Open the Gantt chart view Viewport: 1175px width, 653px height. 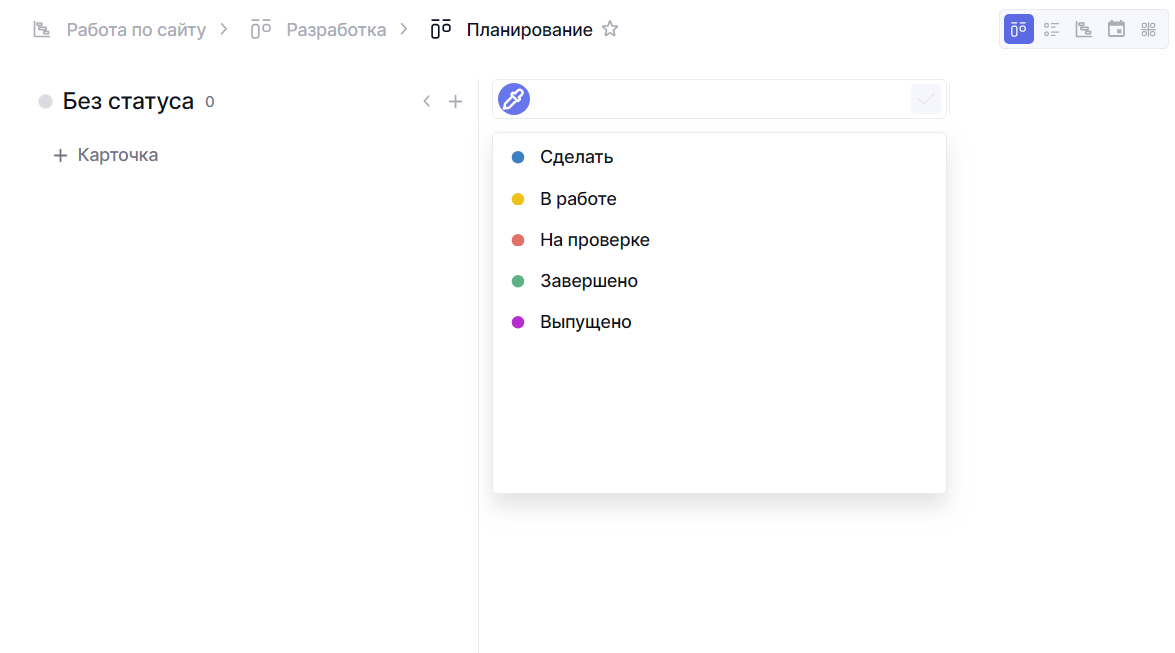pos(1083,29)
